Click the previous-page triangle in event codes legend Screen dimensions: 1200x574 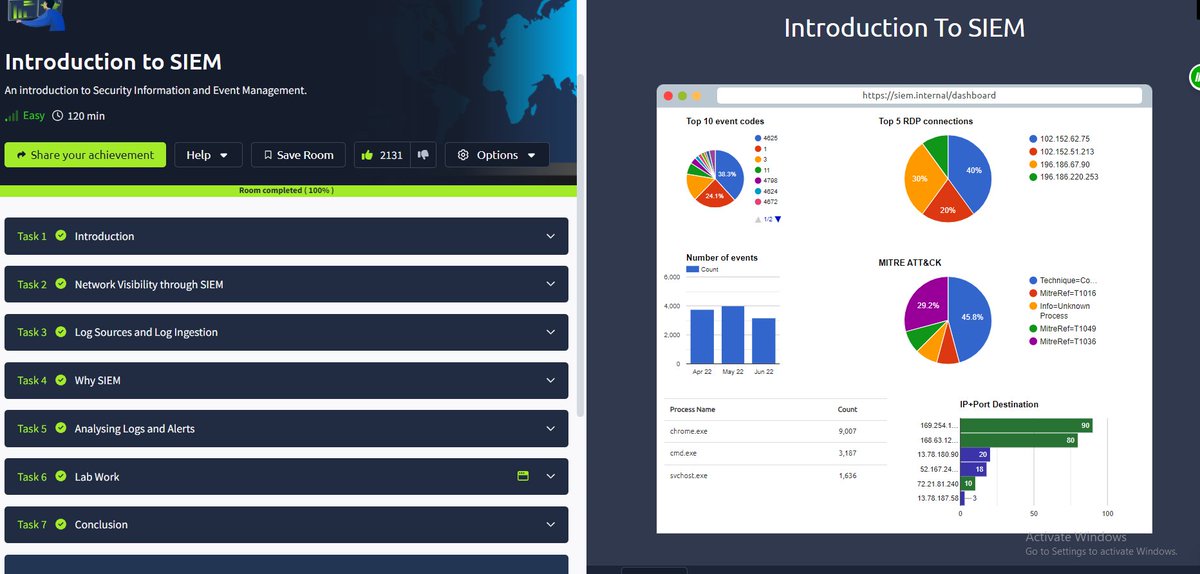pos(758,219)
